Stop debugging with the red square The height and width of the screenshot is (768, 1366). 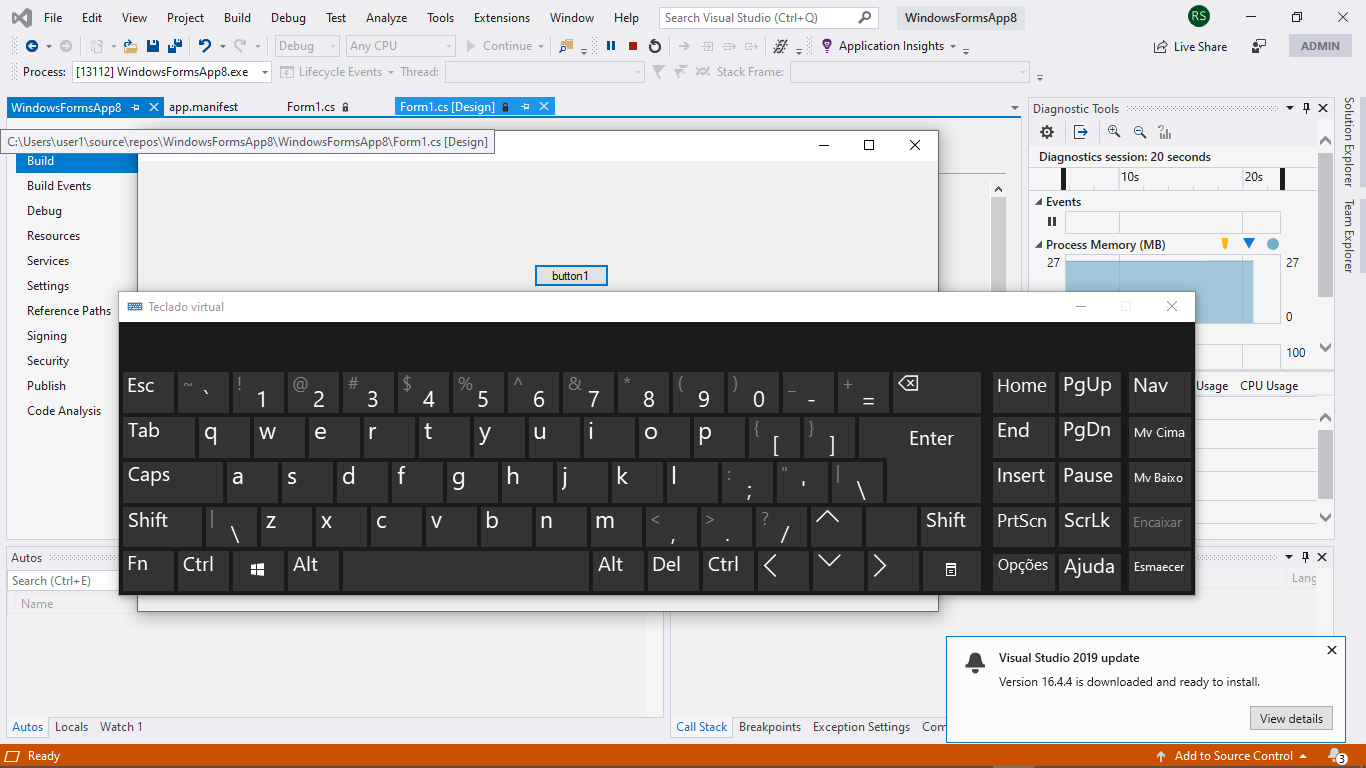(633, 46)
